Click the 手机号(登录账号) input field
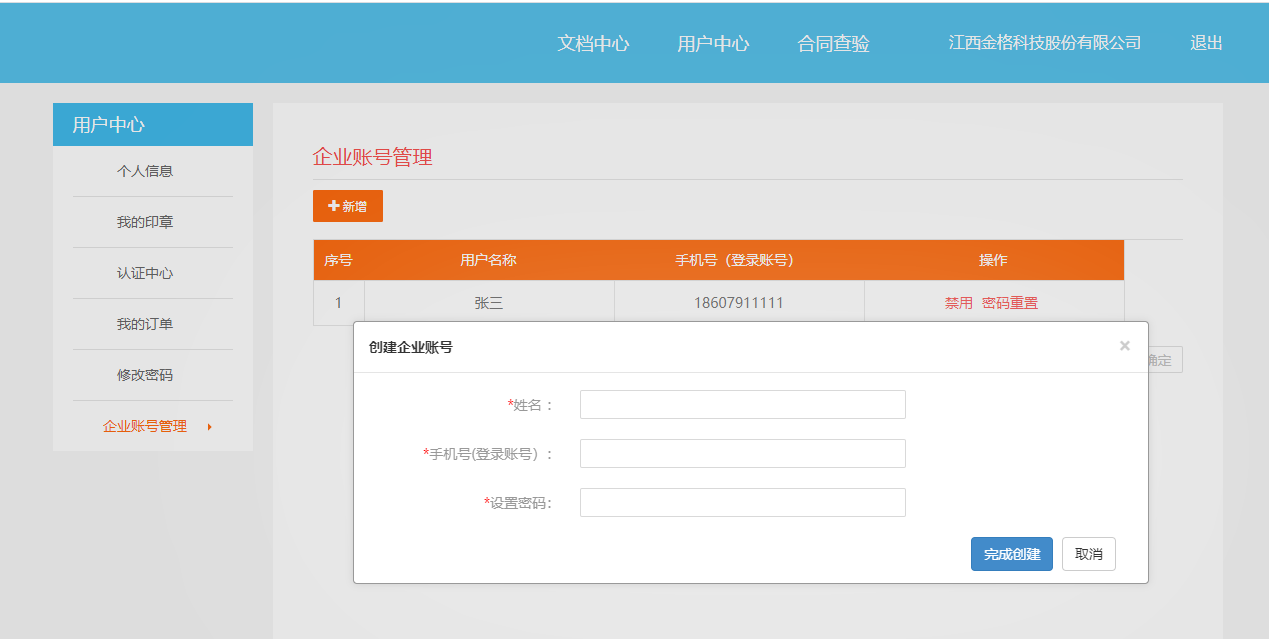The height and width of the screenshot is (639, 1269). (742, 454)
